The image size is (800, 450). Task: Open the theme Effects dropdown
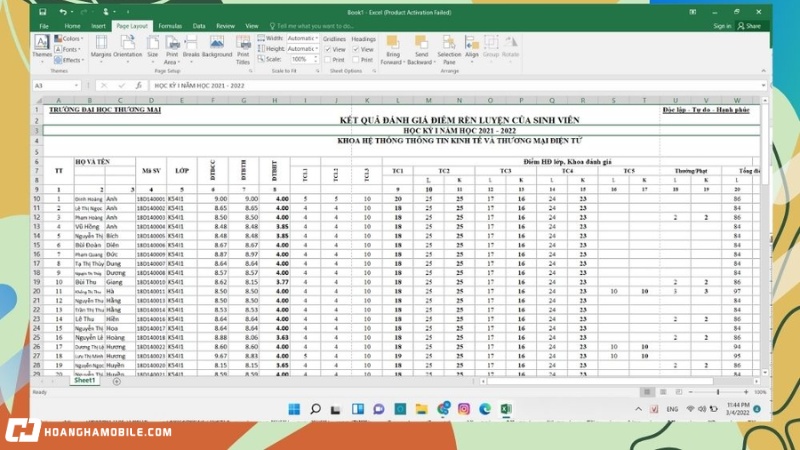click(69, 60)
